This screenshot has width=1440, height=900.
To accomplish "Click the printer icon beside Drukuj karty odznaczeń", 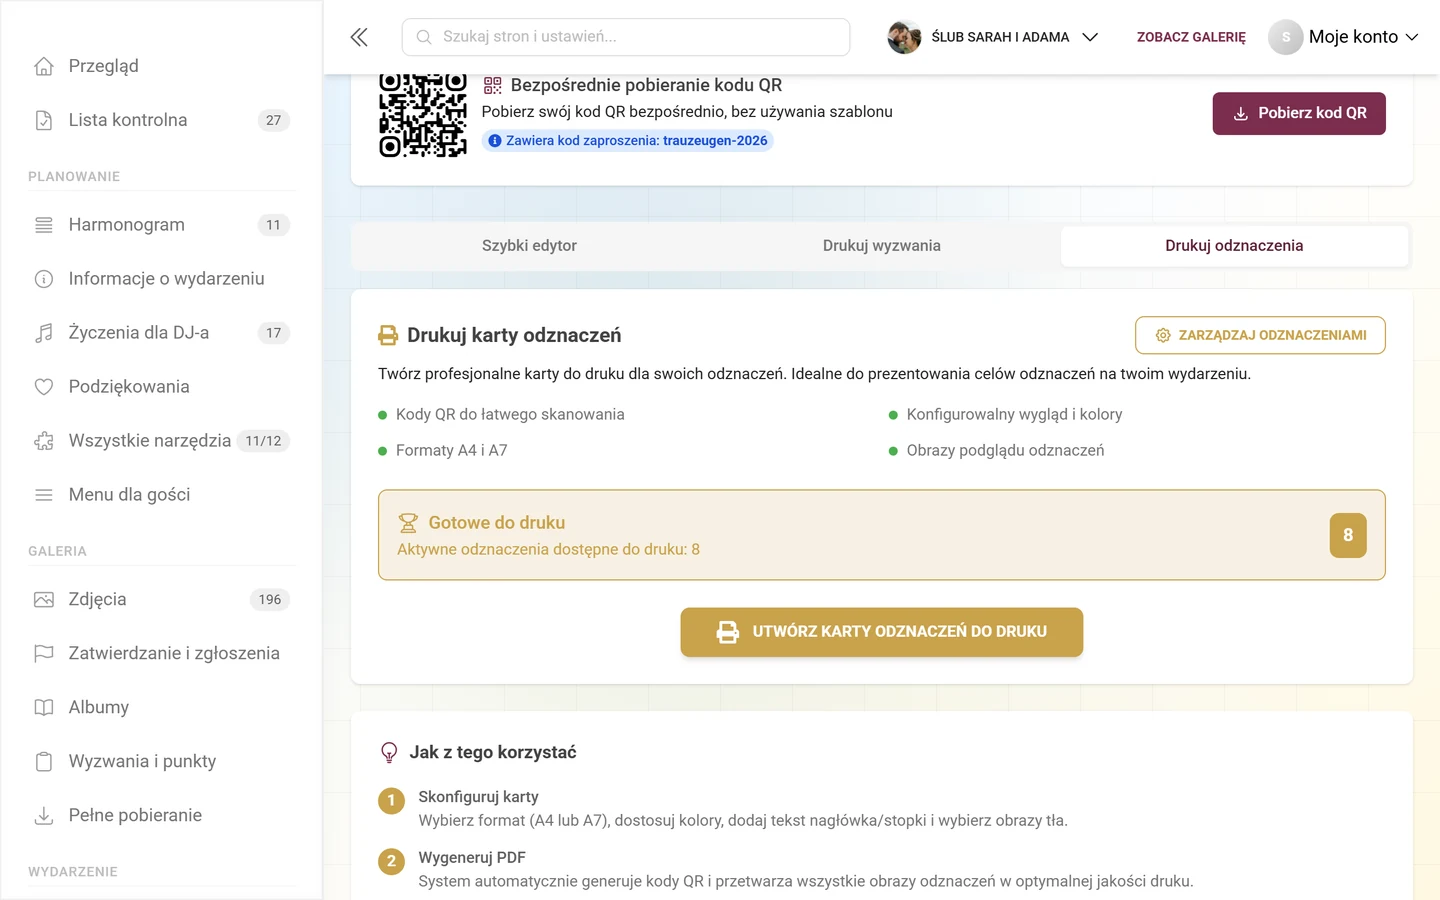I will point(388,336).
